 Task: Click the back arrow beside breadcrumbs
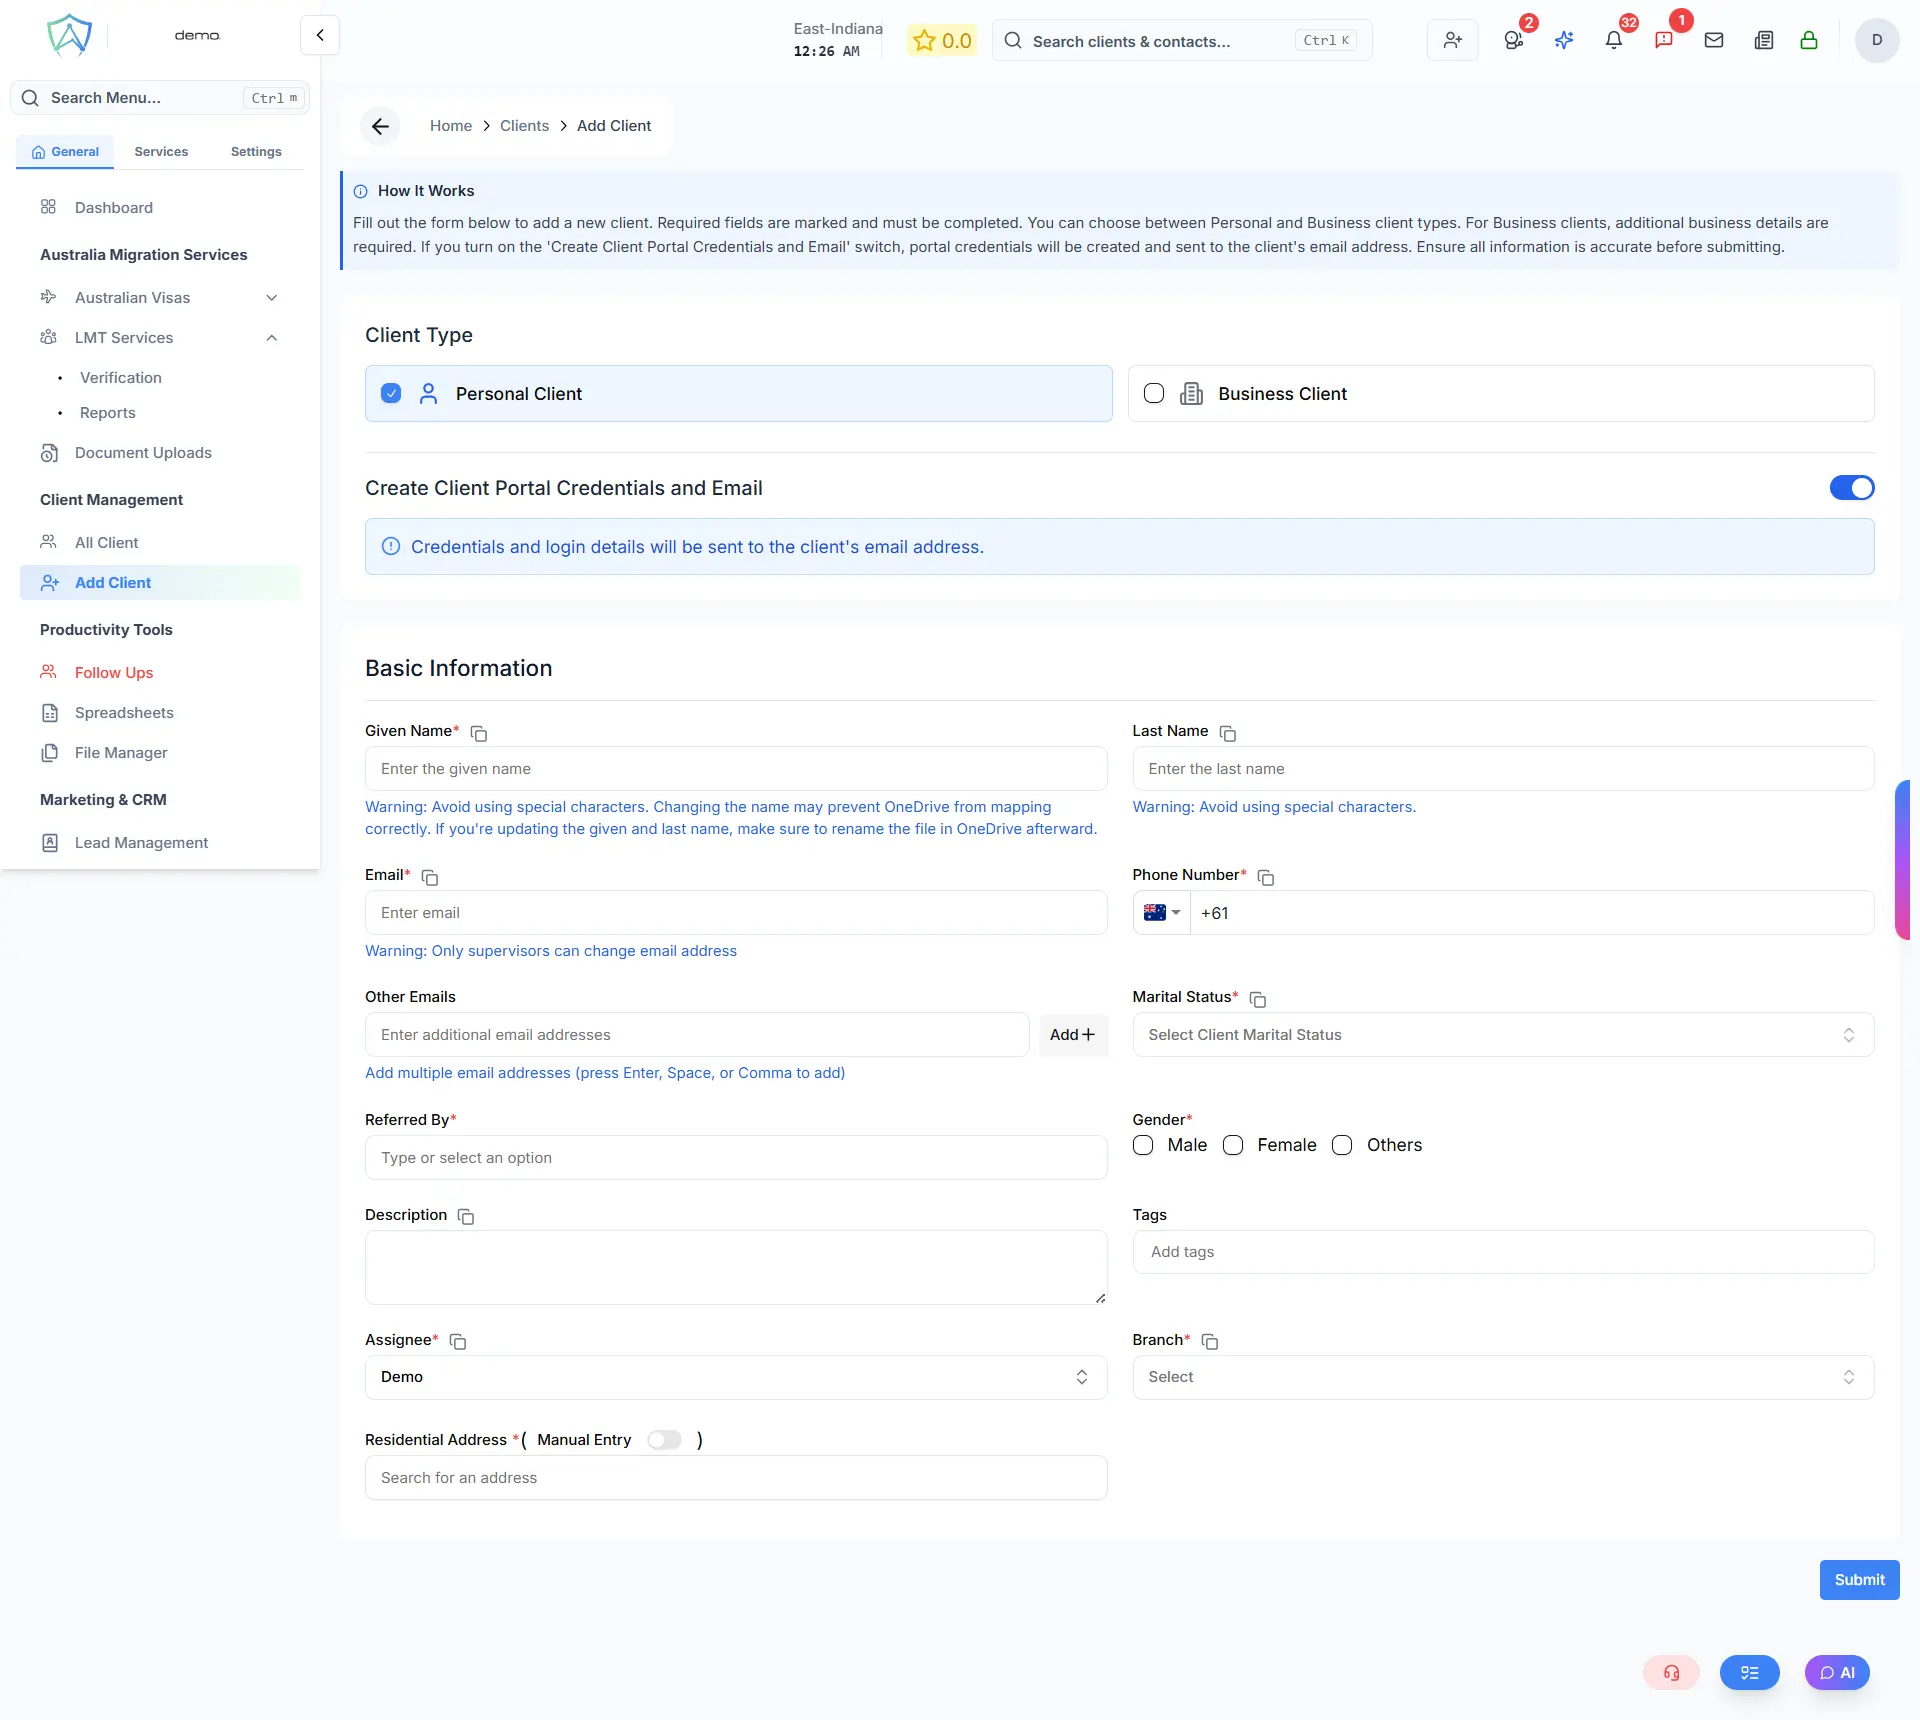pos(380,126)
